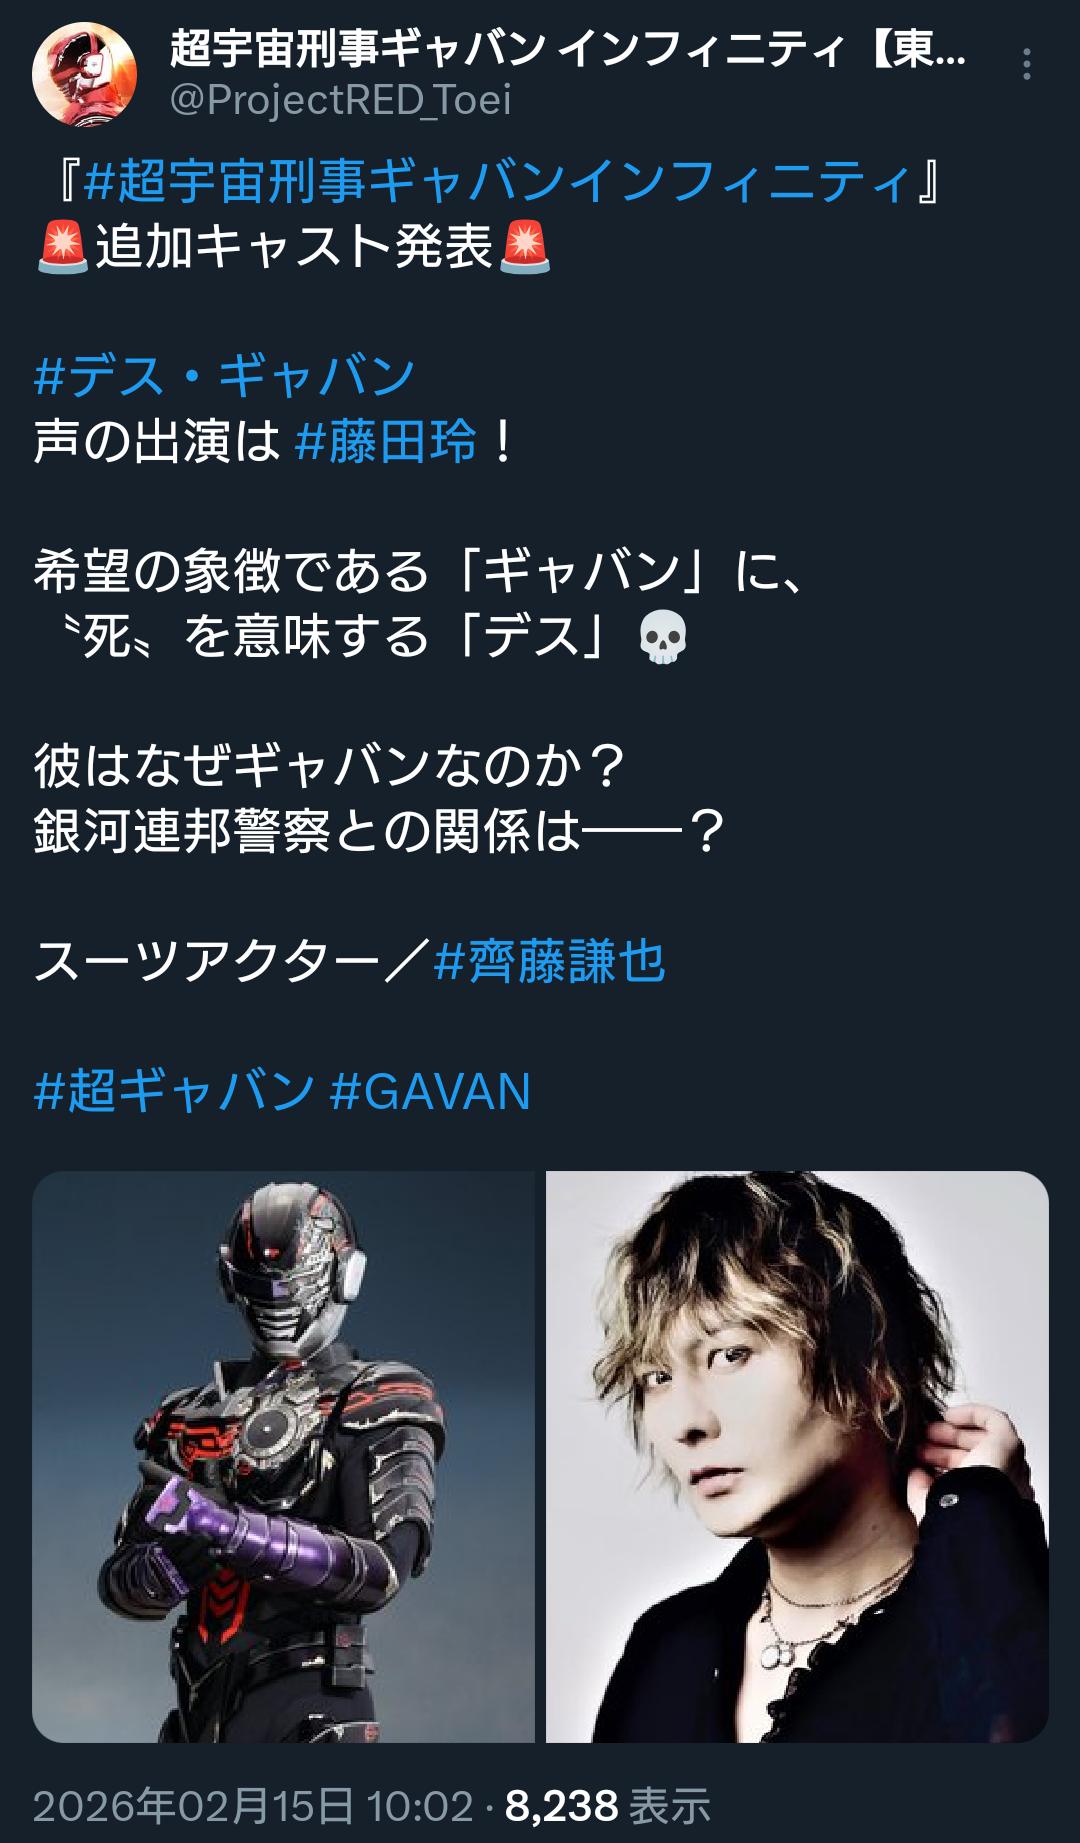
Task: Open the 8,238 表示 view count
Action: (607, 1806)
